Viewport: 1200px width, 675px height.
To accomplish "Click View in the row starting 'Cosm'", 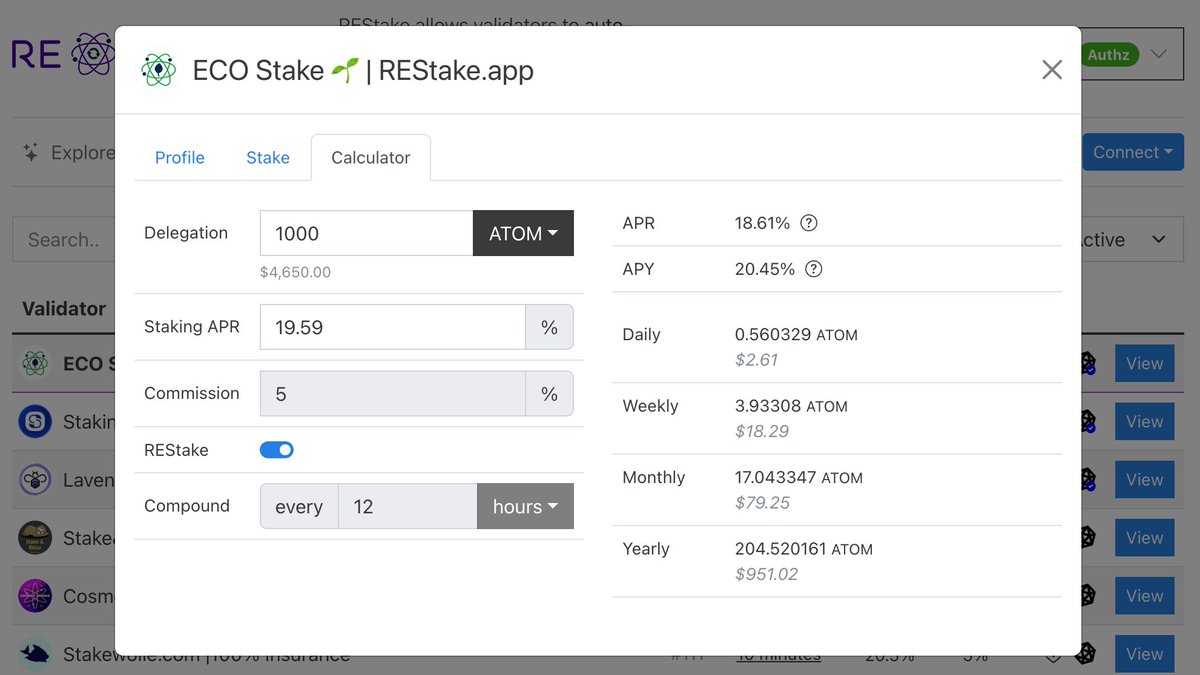I will [x=1144, y=595].
